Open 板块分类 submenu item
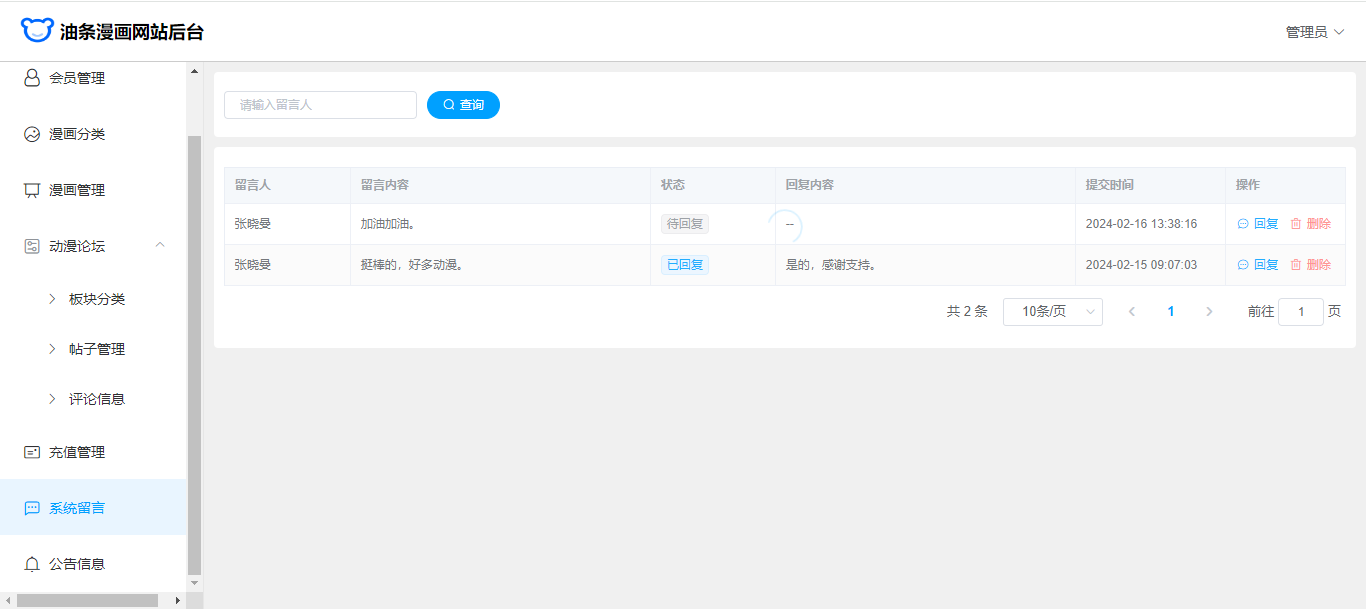 pos(97,299)
